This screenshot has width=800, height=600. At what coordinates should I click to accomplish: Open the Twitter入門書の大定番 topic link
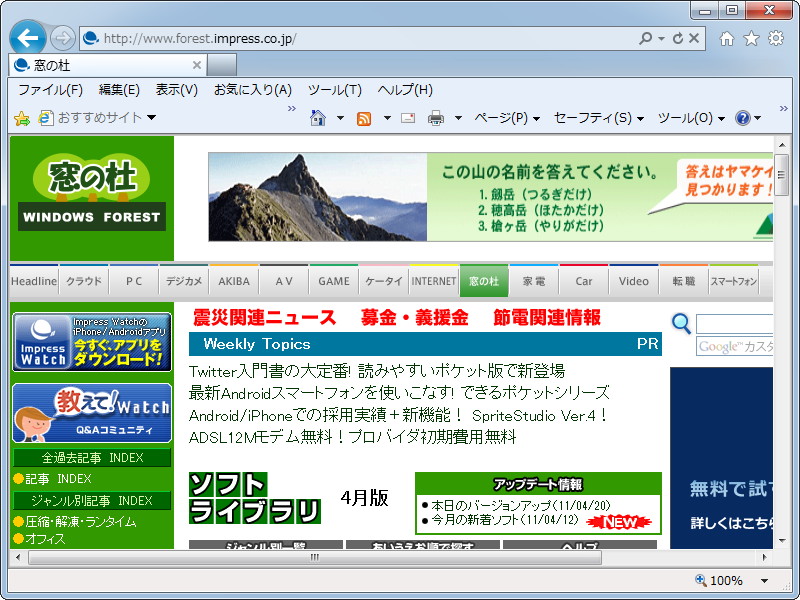[377, 371]
